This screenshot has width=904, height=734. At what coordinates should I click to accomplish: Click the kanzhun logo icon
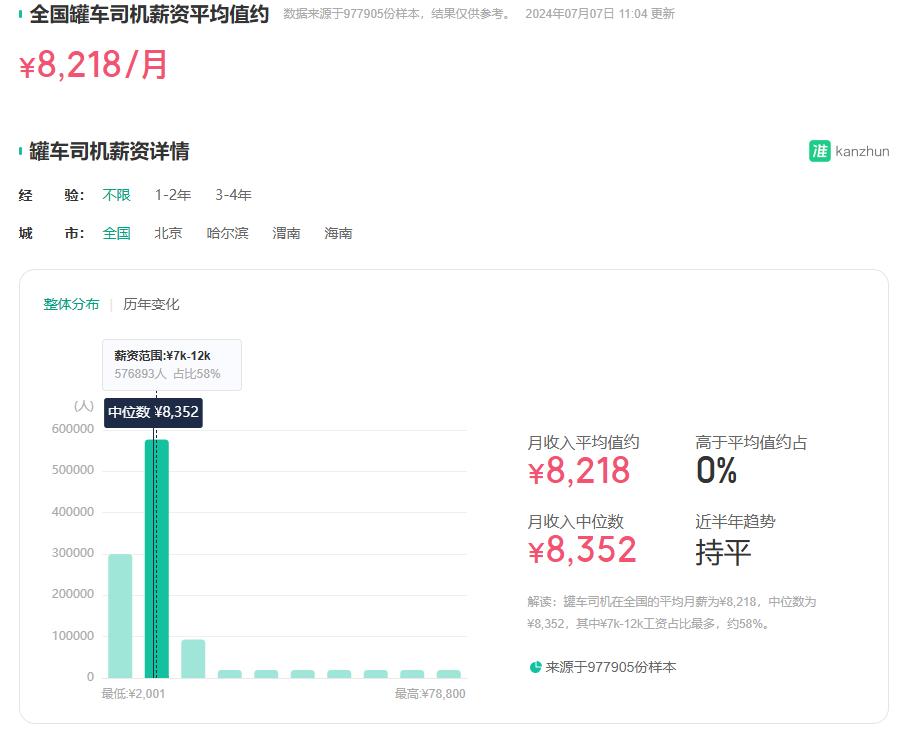(819, 151)
